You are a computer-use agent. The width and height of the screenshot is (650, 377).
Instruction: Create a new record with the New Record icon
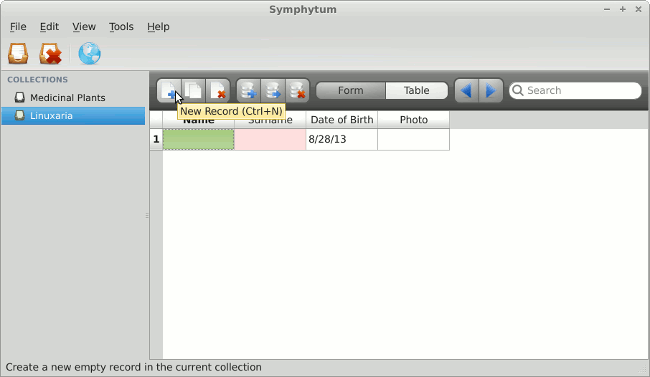coord(169,90)
